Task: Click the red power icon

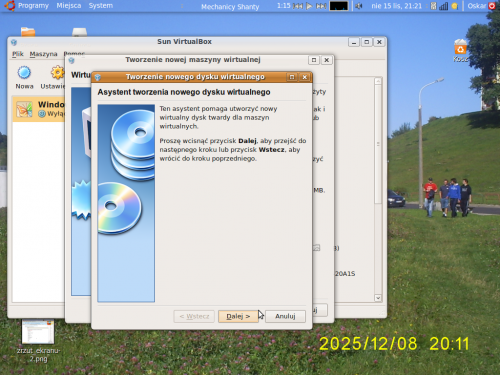Action: coord(492,6)
